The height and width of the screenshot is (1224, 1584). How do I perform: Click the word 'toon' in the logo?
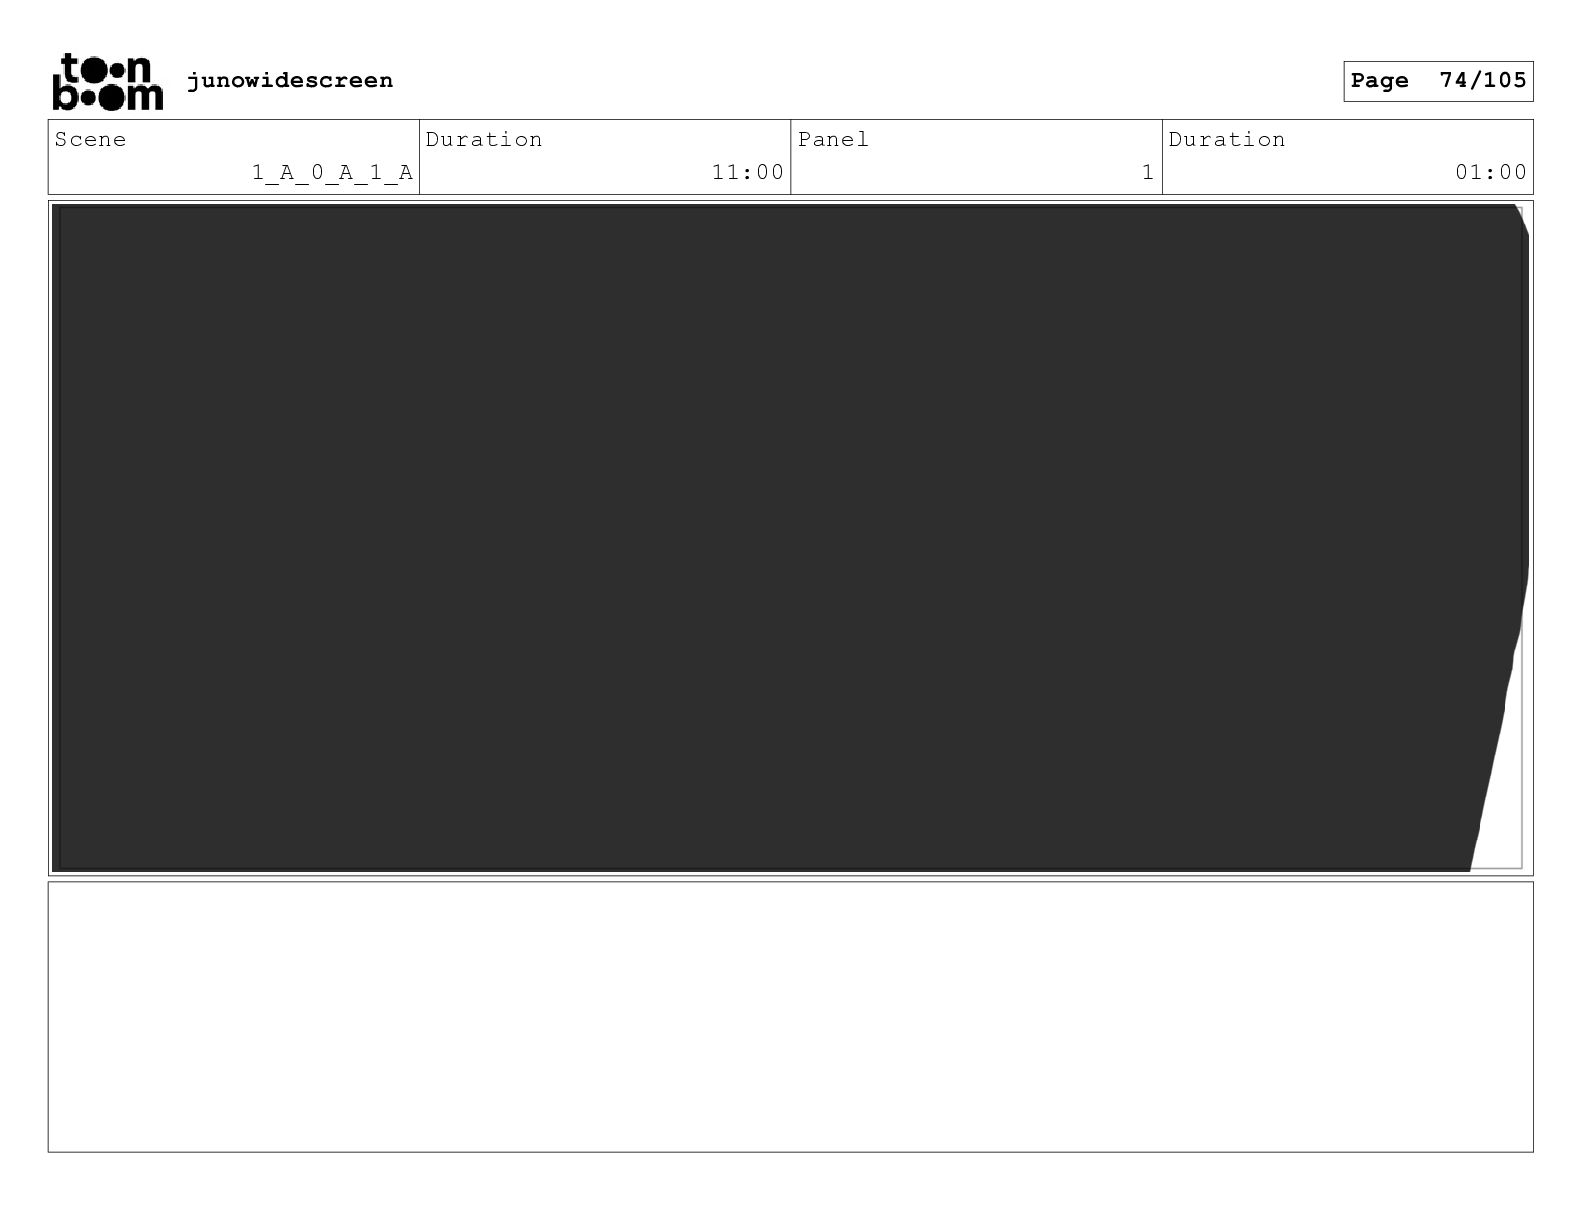[107, 67]
